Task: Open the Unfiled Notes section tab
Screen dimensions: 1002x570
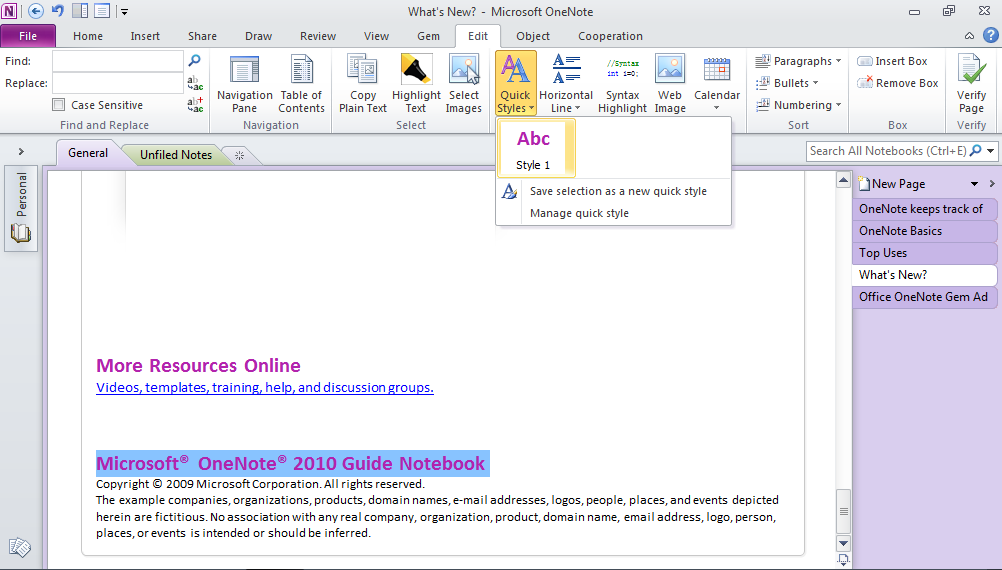Action: [x=176, y=155]
